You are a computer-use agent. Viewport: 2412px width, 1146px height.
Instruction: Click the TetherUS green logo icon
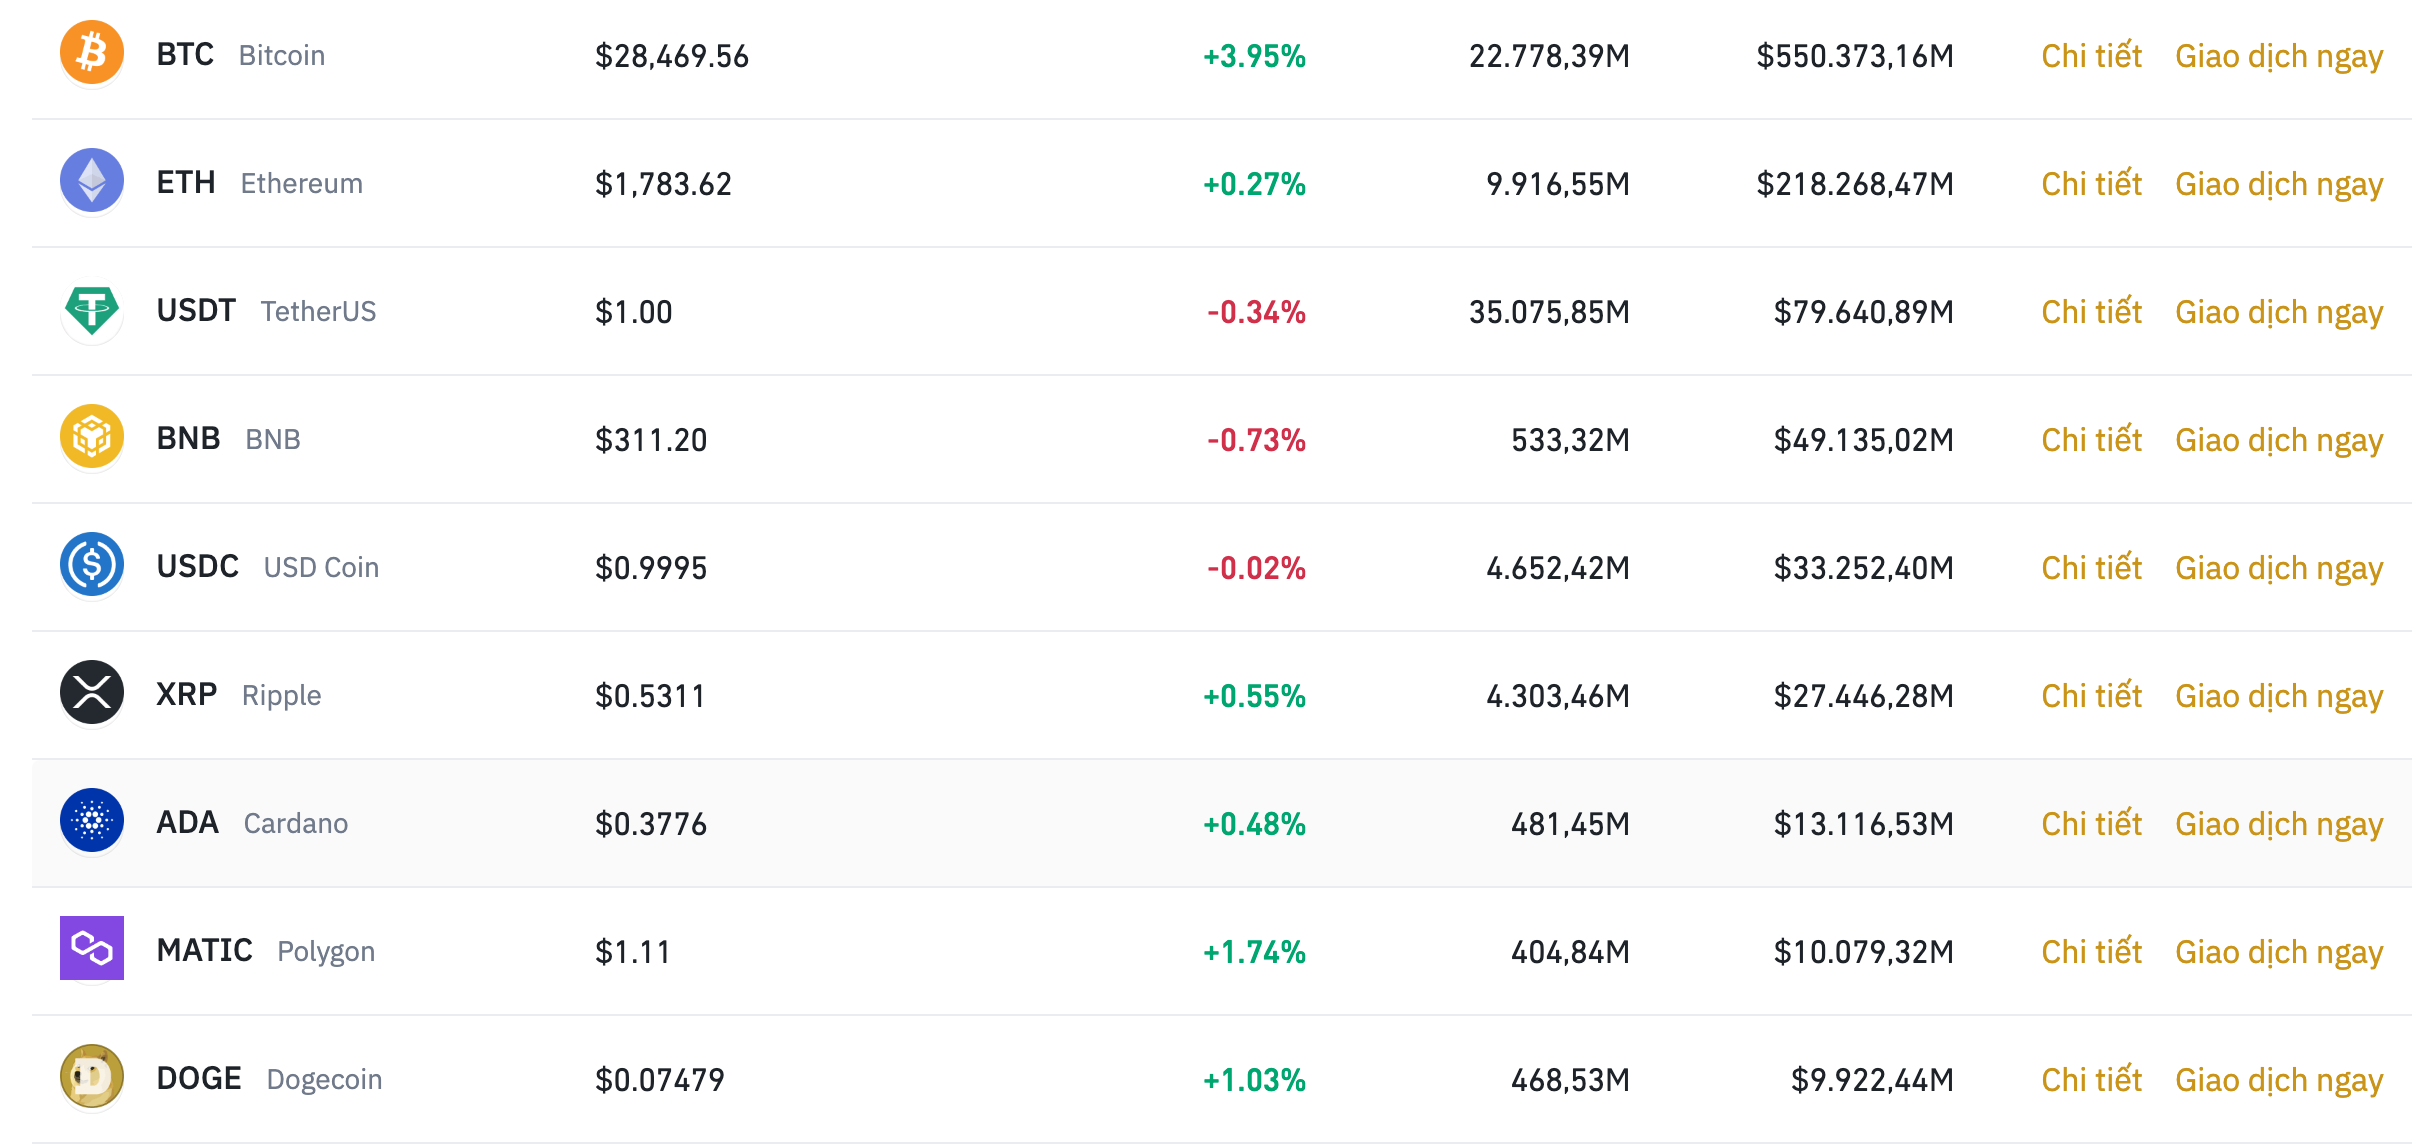(92, 310)
